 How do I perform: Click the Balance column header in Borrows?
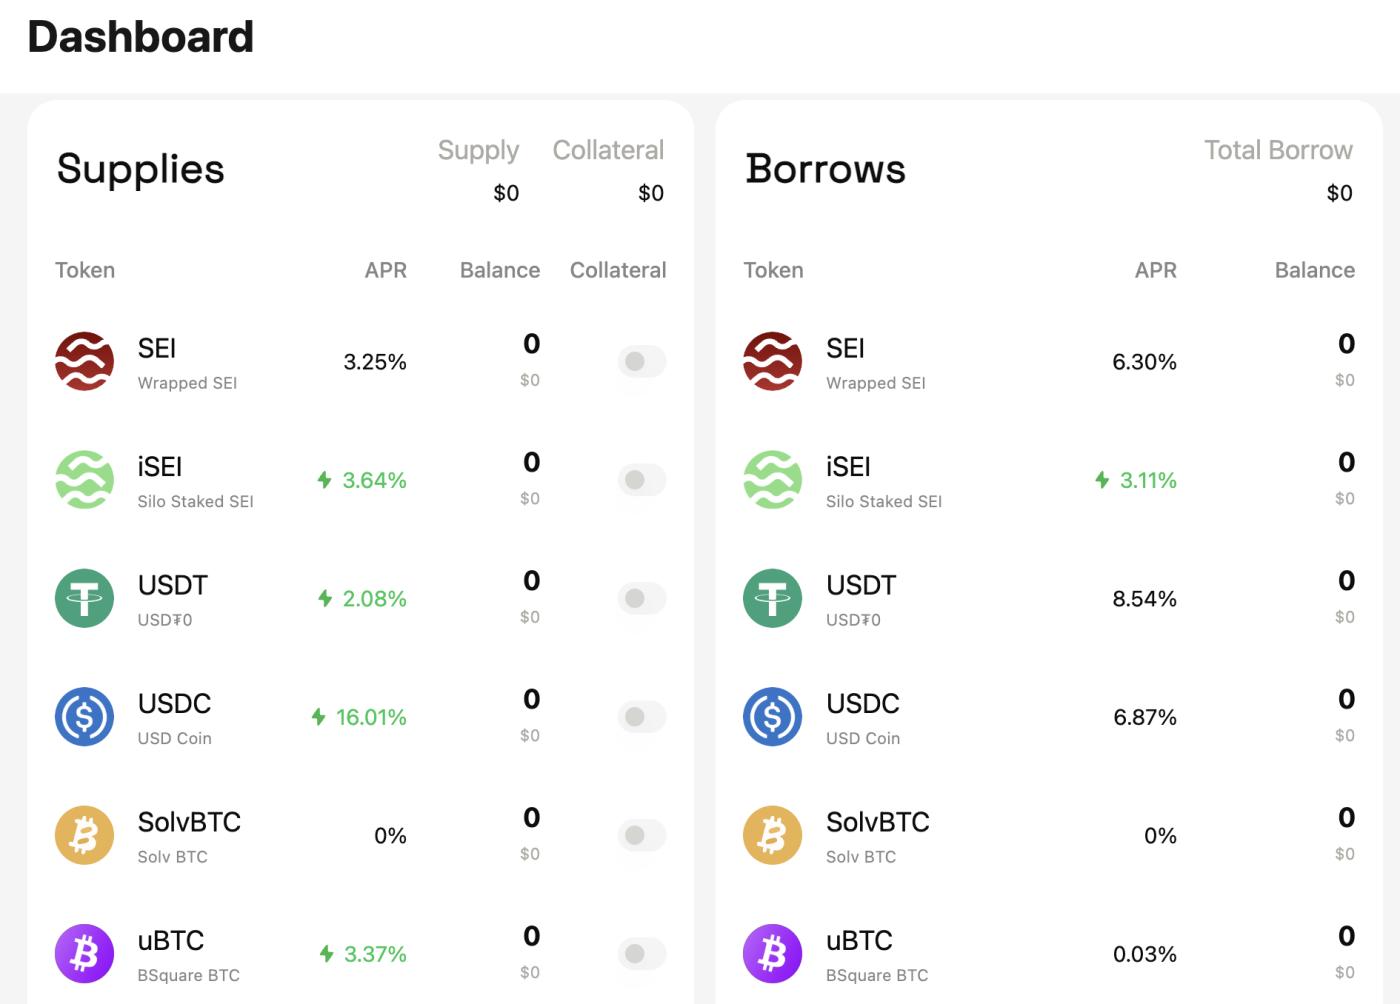click(1314, 270)
